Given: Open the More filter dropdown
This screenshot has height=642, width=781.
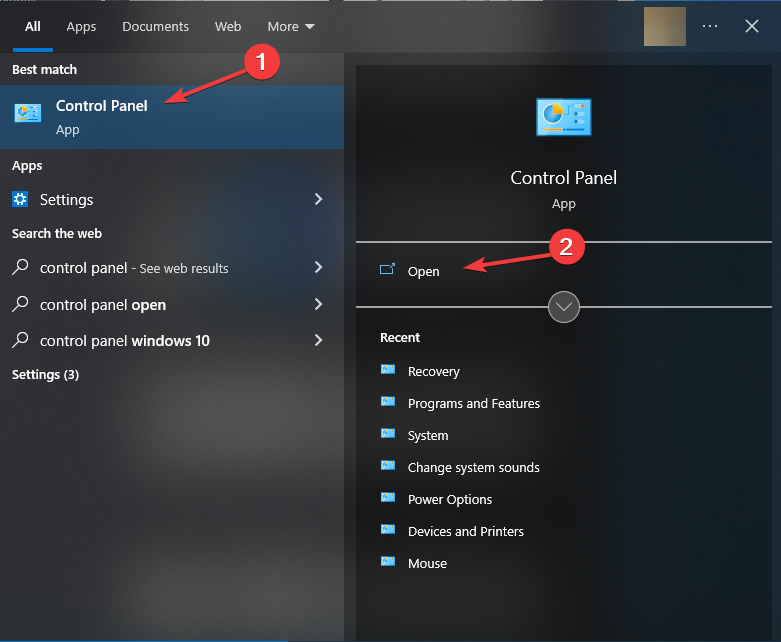Looking at the screenshot, I should pos(291,26).
